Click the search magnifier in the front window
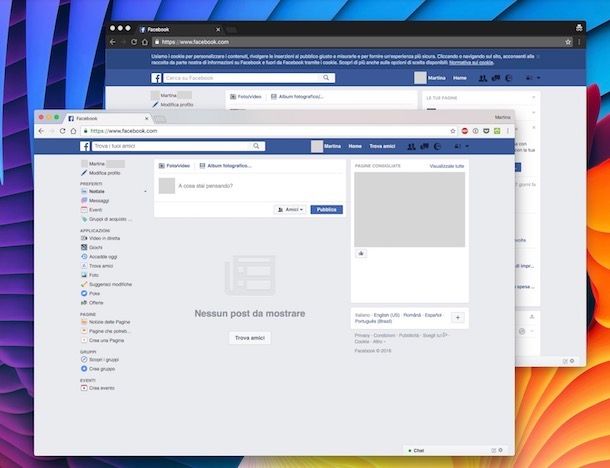The height and width of the screenshot is (468, 610). [x=256, y=146]
